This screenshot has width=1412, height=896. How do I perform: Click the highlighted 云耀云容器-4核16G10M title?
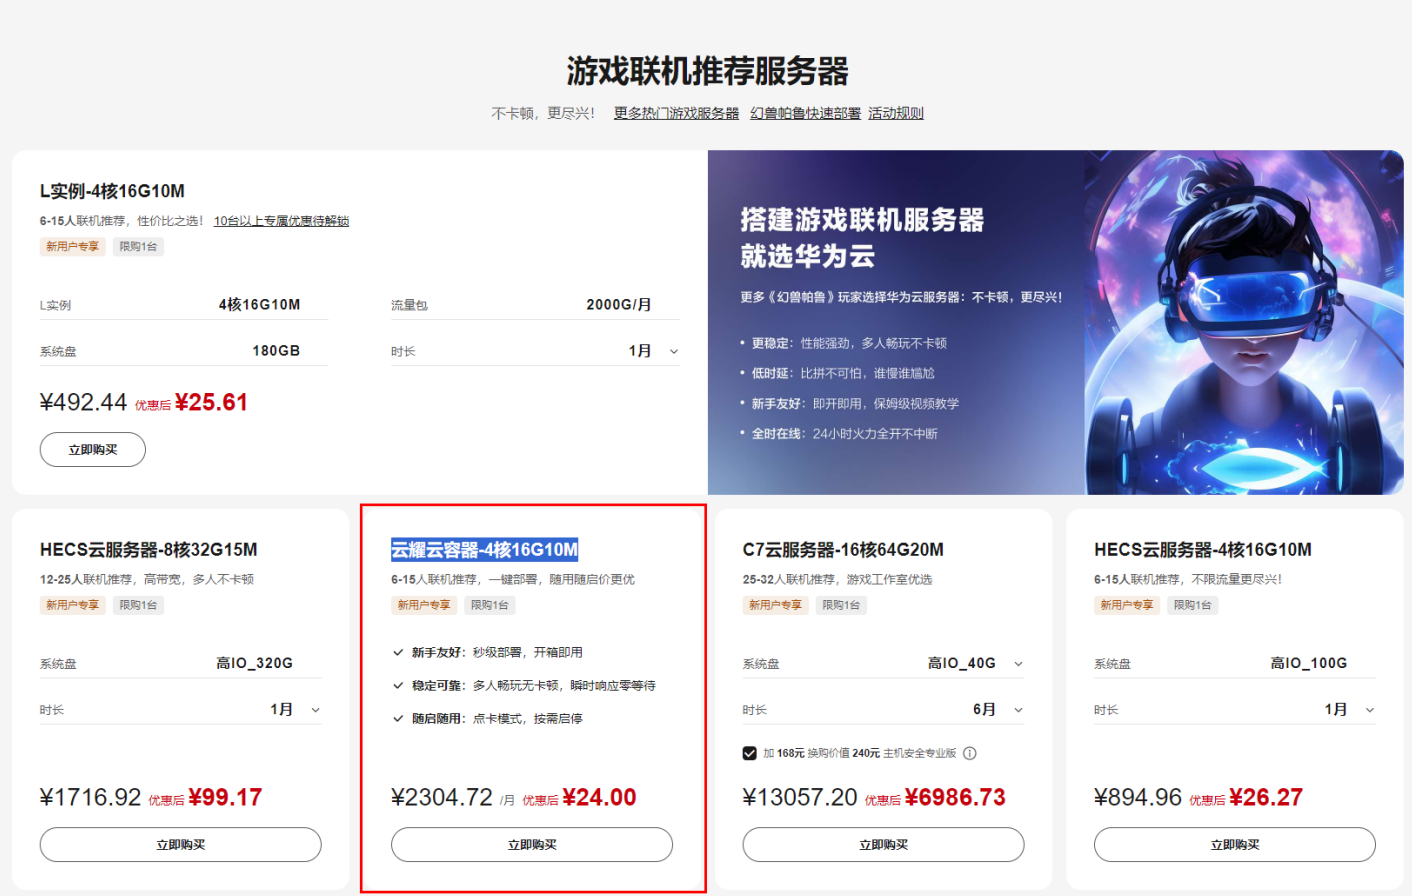pyautogui.click(x=484, y=550)
